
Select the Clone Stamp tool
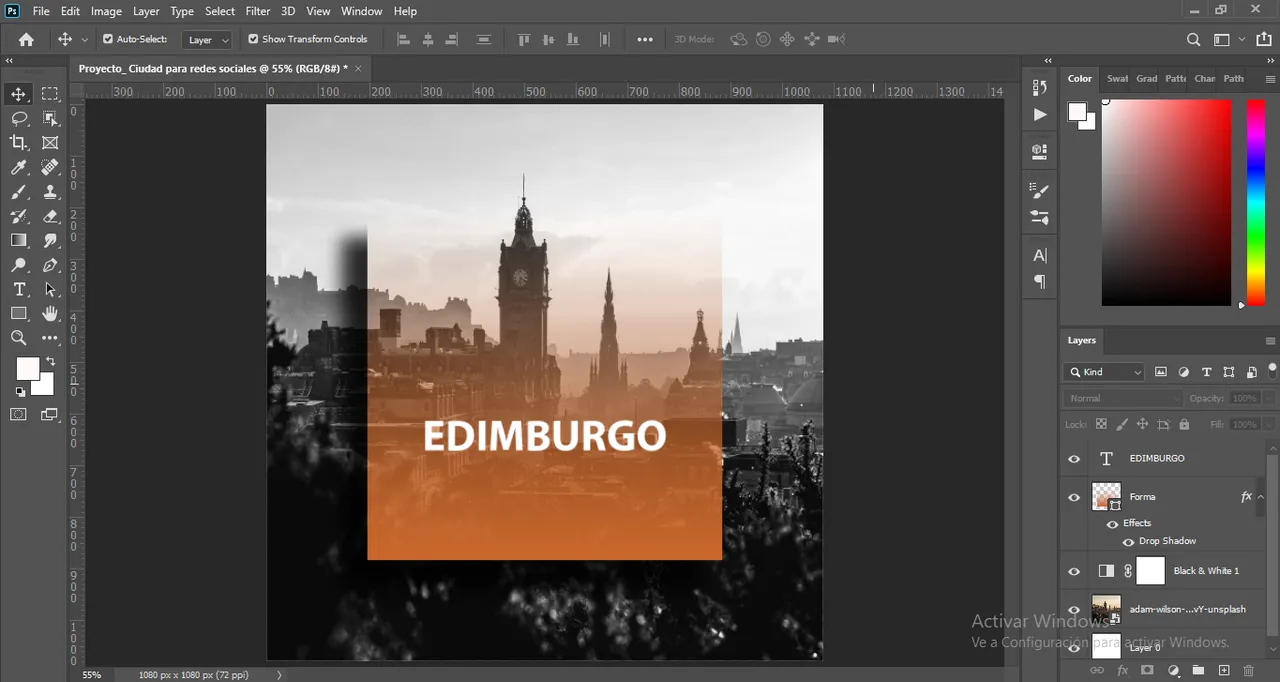[50, 192]
